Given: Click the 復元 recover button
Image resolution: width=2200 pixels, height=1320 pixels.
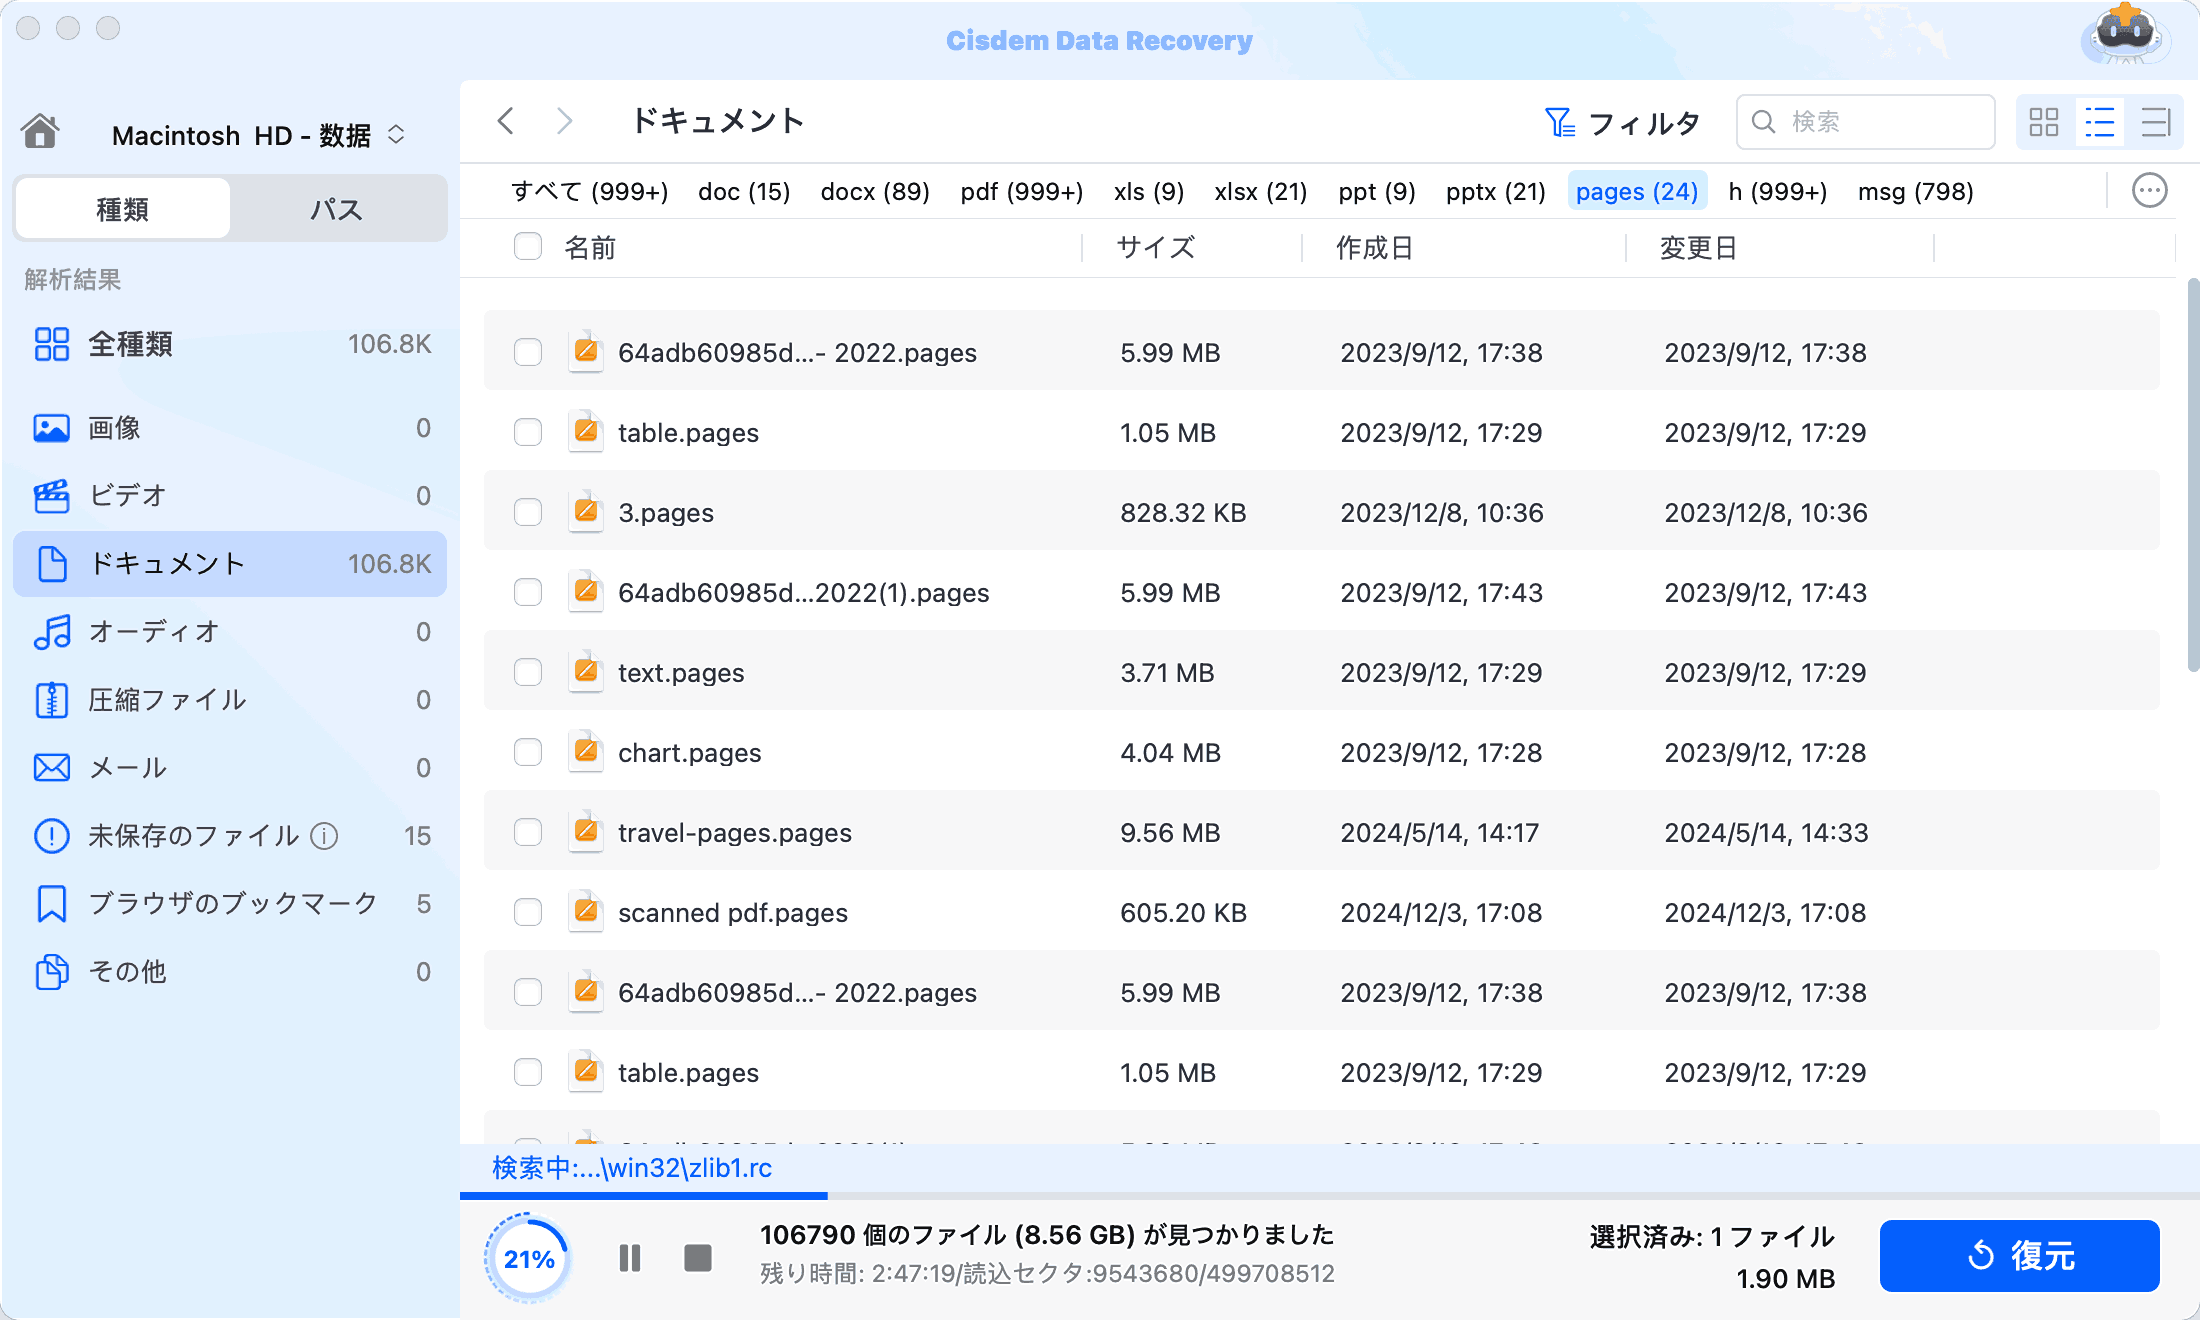Looking at the screenshot, I should [x=2020, y=1256].
